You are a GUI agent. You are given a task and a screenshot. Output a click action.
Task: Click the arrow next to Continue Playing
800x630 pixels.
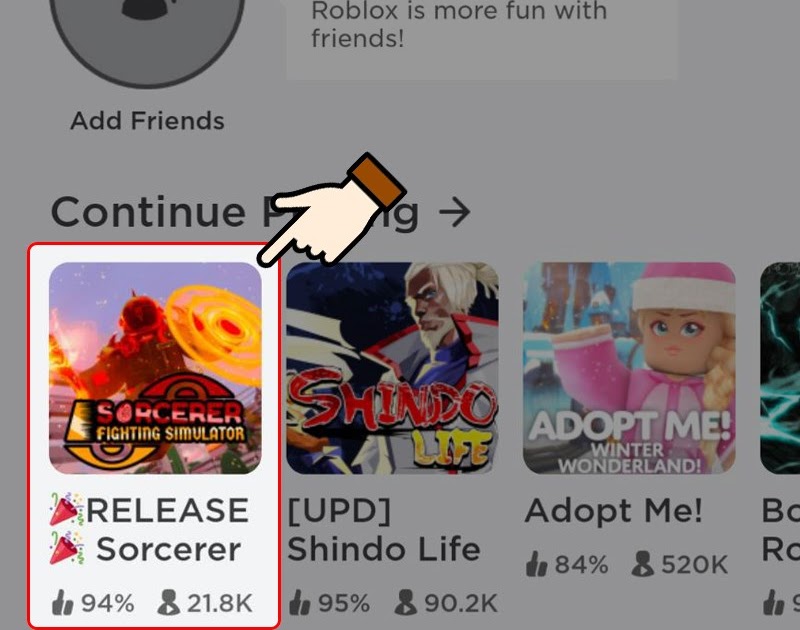tap(455, 212)
